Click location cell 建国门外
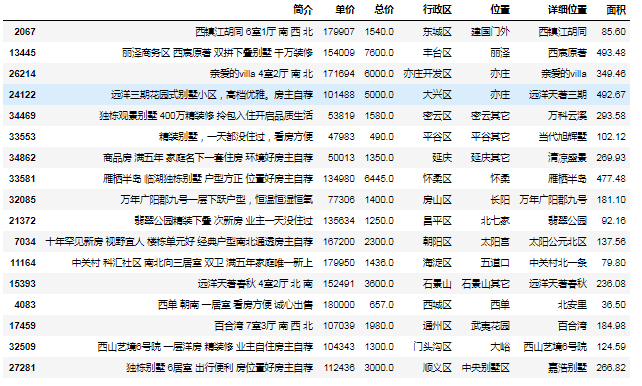This screenshot has height=386, width=642. 490,32
